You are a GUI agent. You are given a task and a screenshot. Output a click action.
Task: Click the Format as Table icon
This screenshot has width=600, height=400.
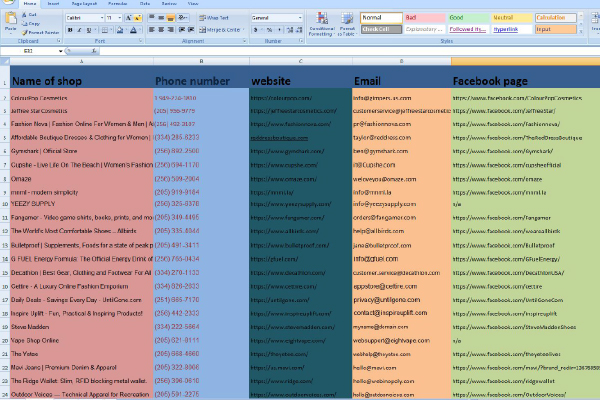point(345,22)
